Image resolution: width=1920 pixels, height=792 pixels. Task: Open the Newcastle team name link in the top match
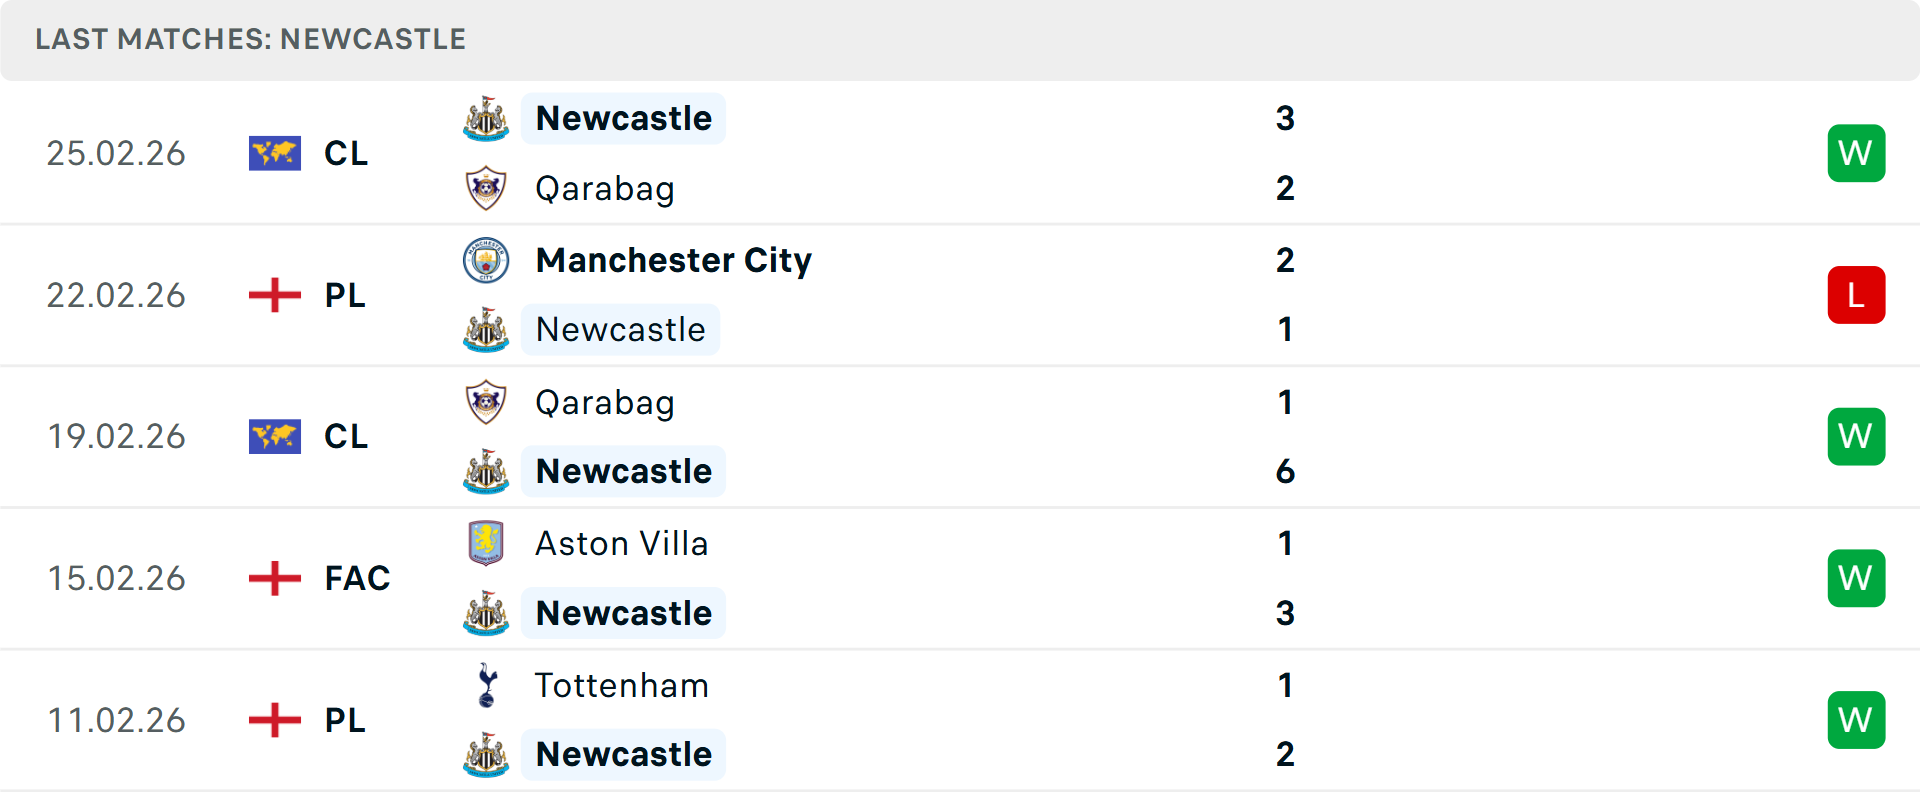623,118
